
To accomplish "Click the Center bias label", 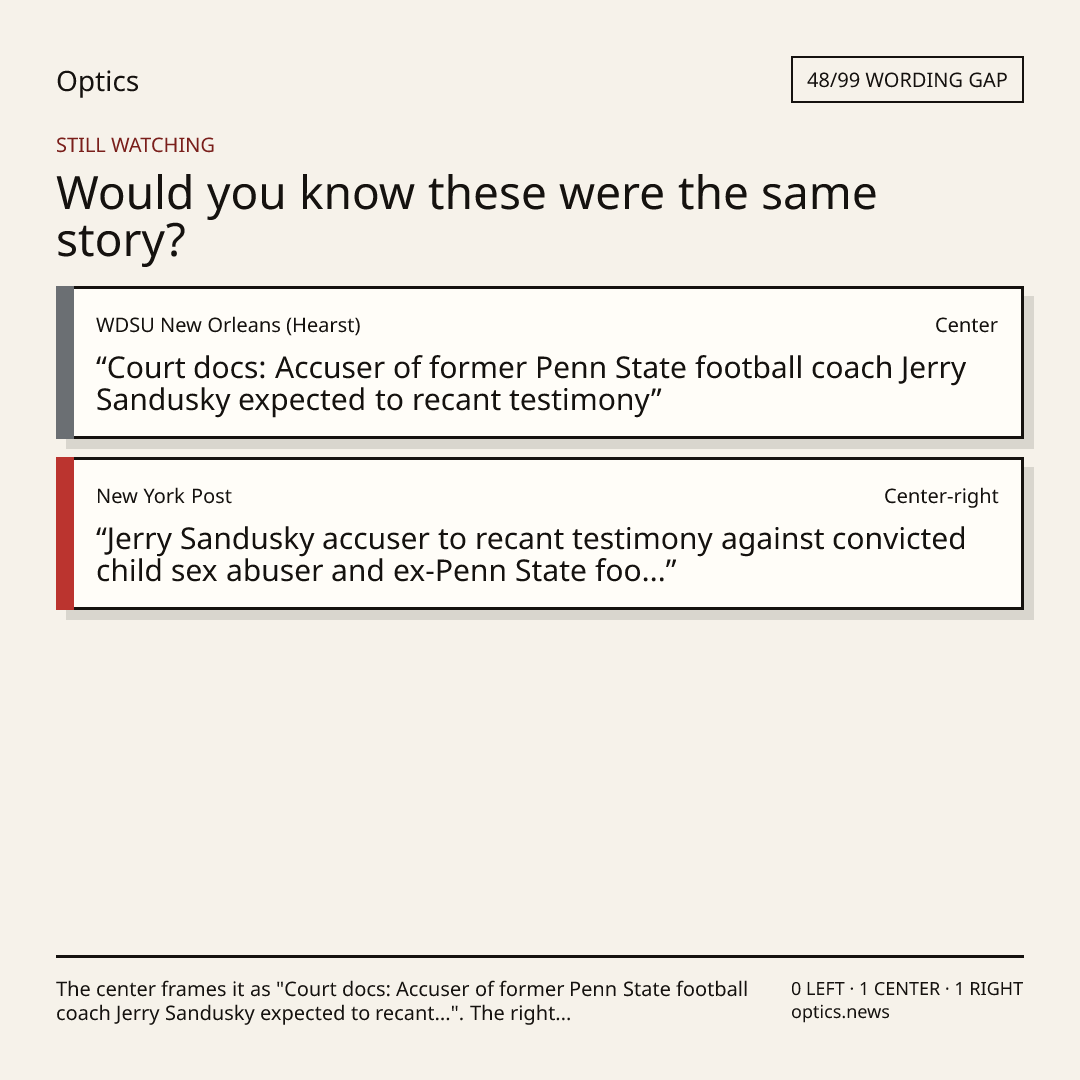I will click(x=966, y=325).
